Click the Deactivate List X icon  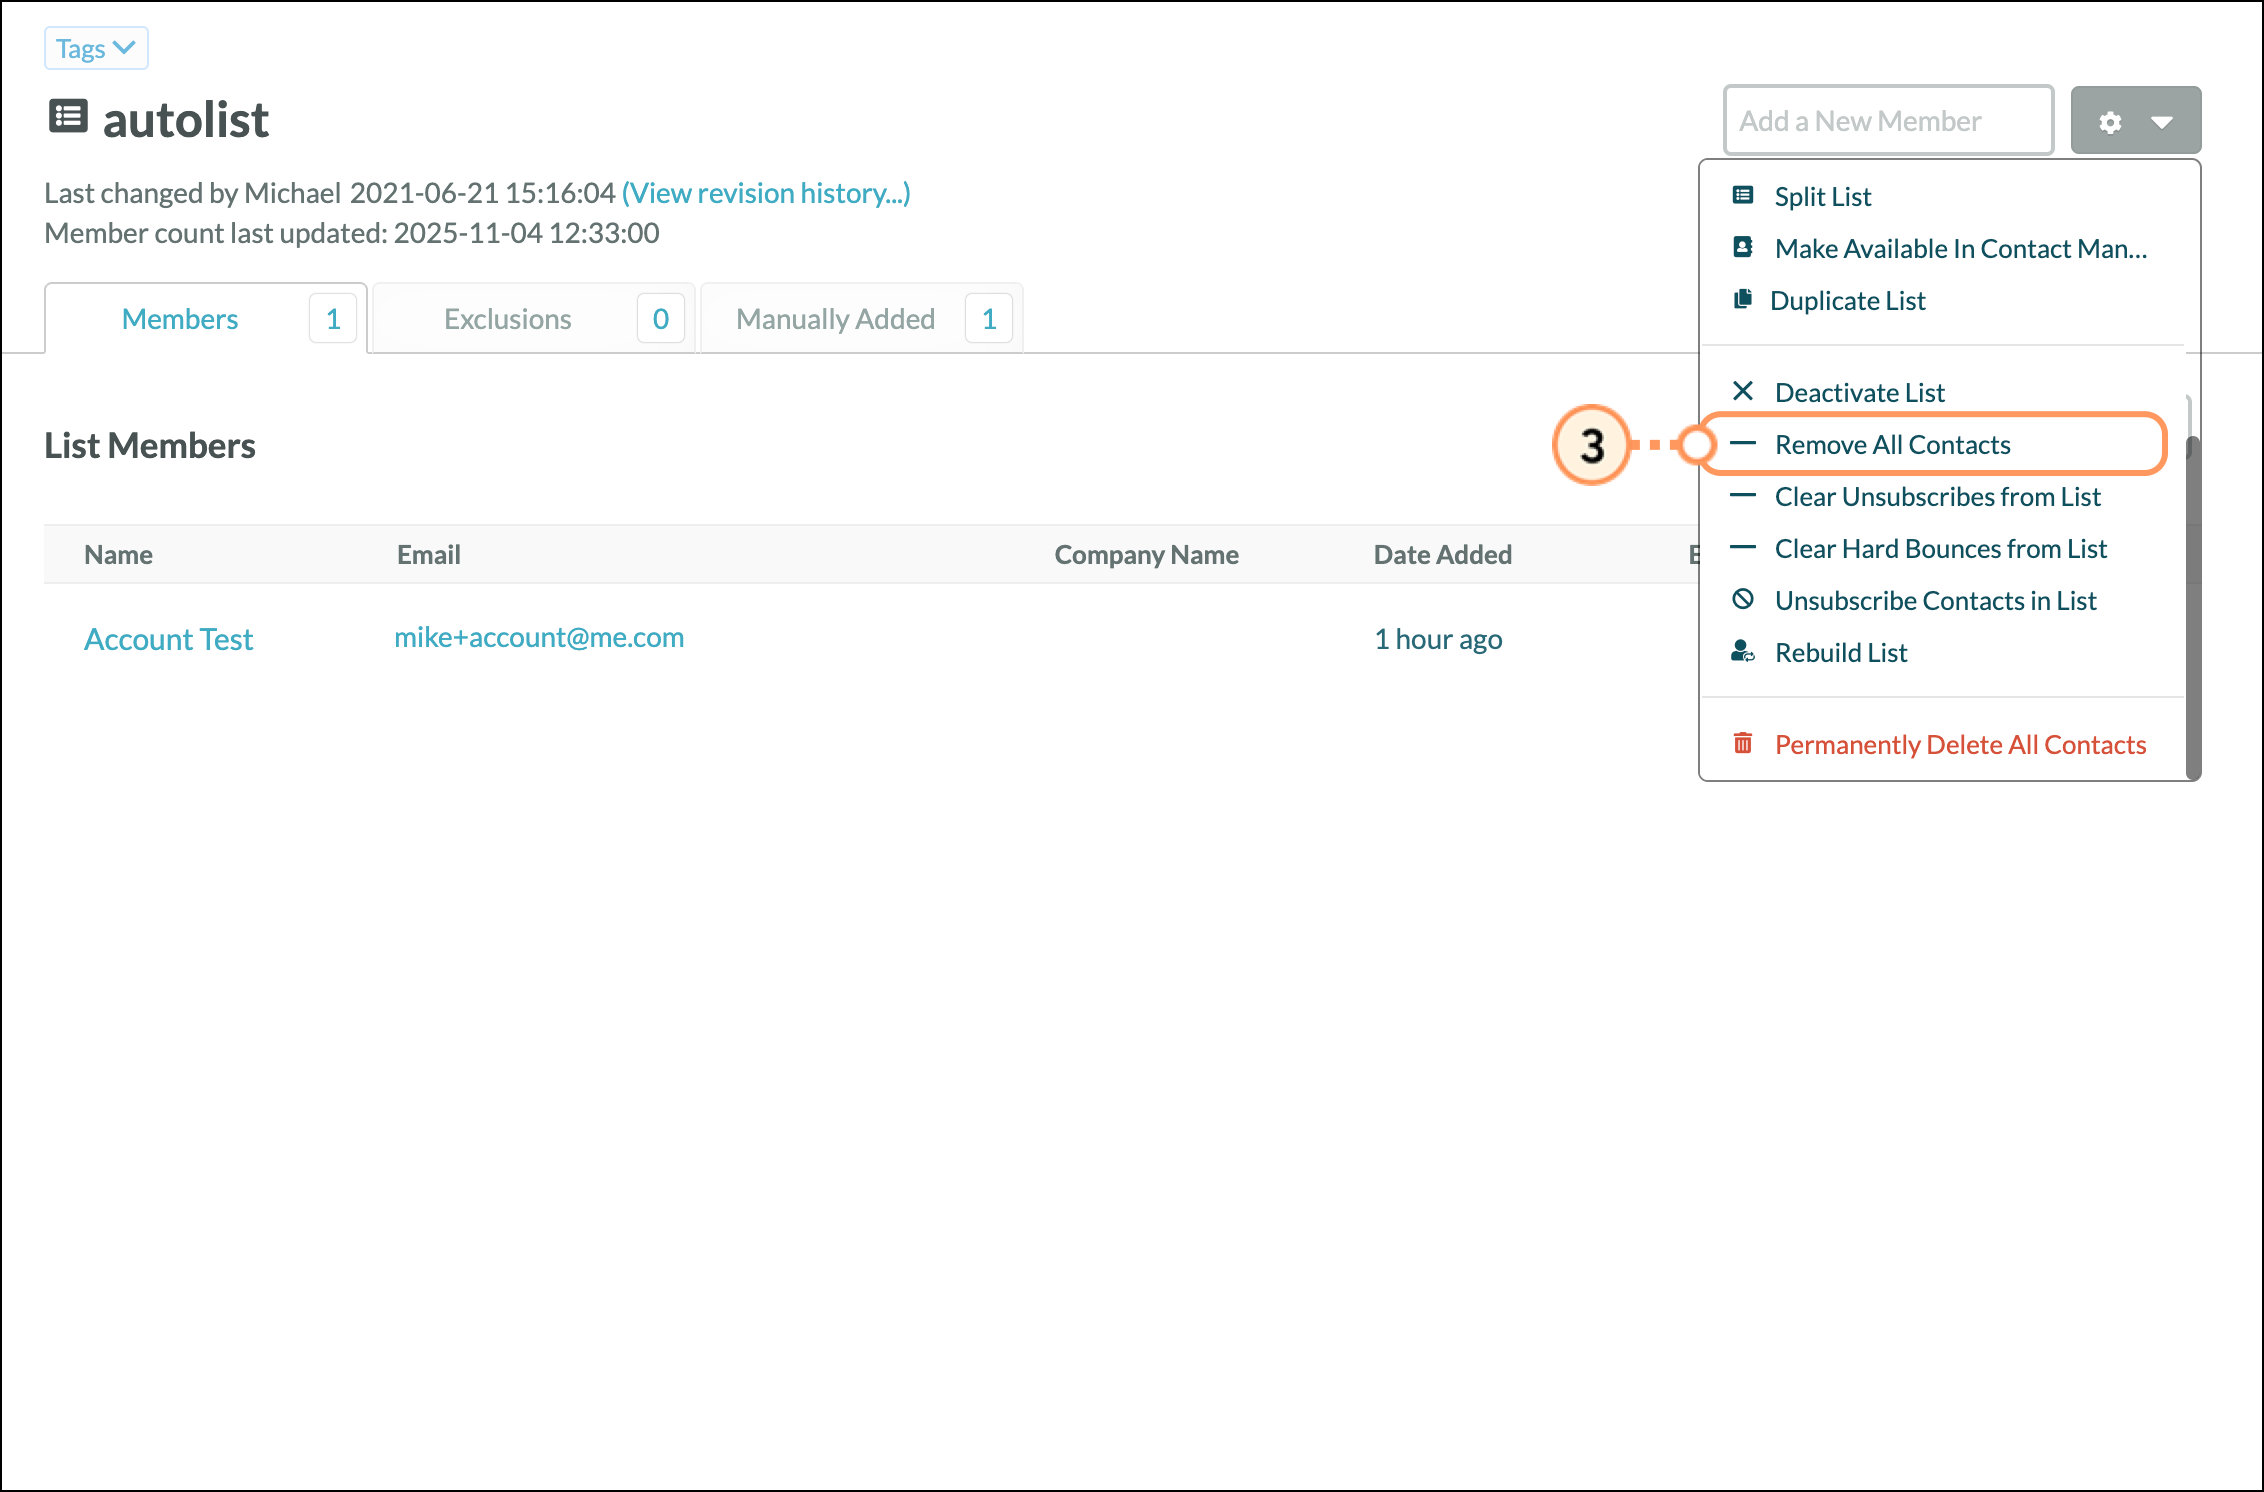coord(1743,391)
